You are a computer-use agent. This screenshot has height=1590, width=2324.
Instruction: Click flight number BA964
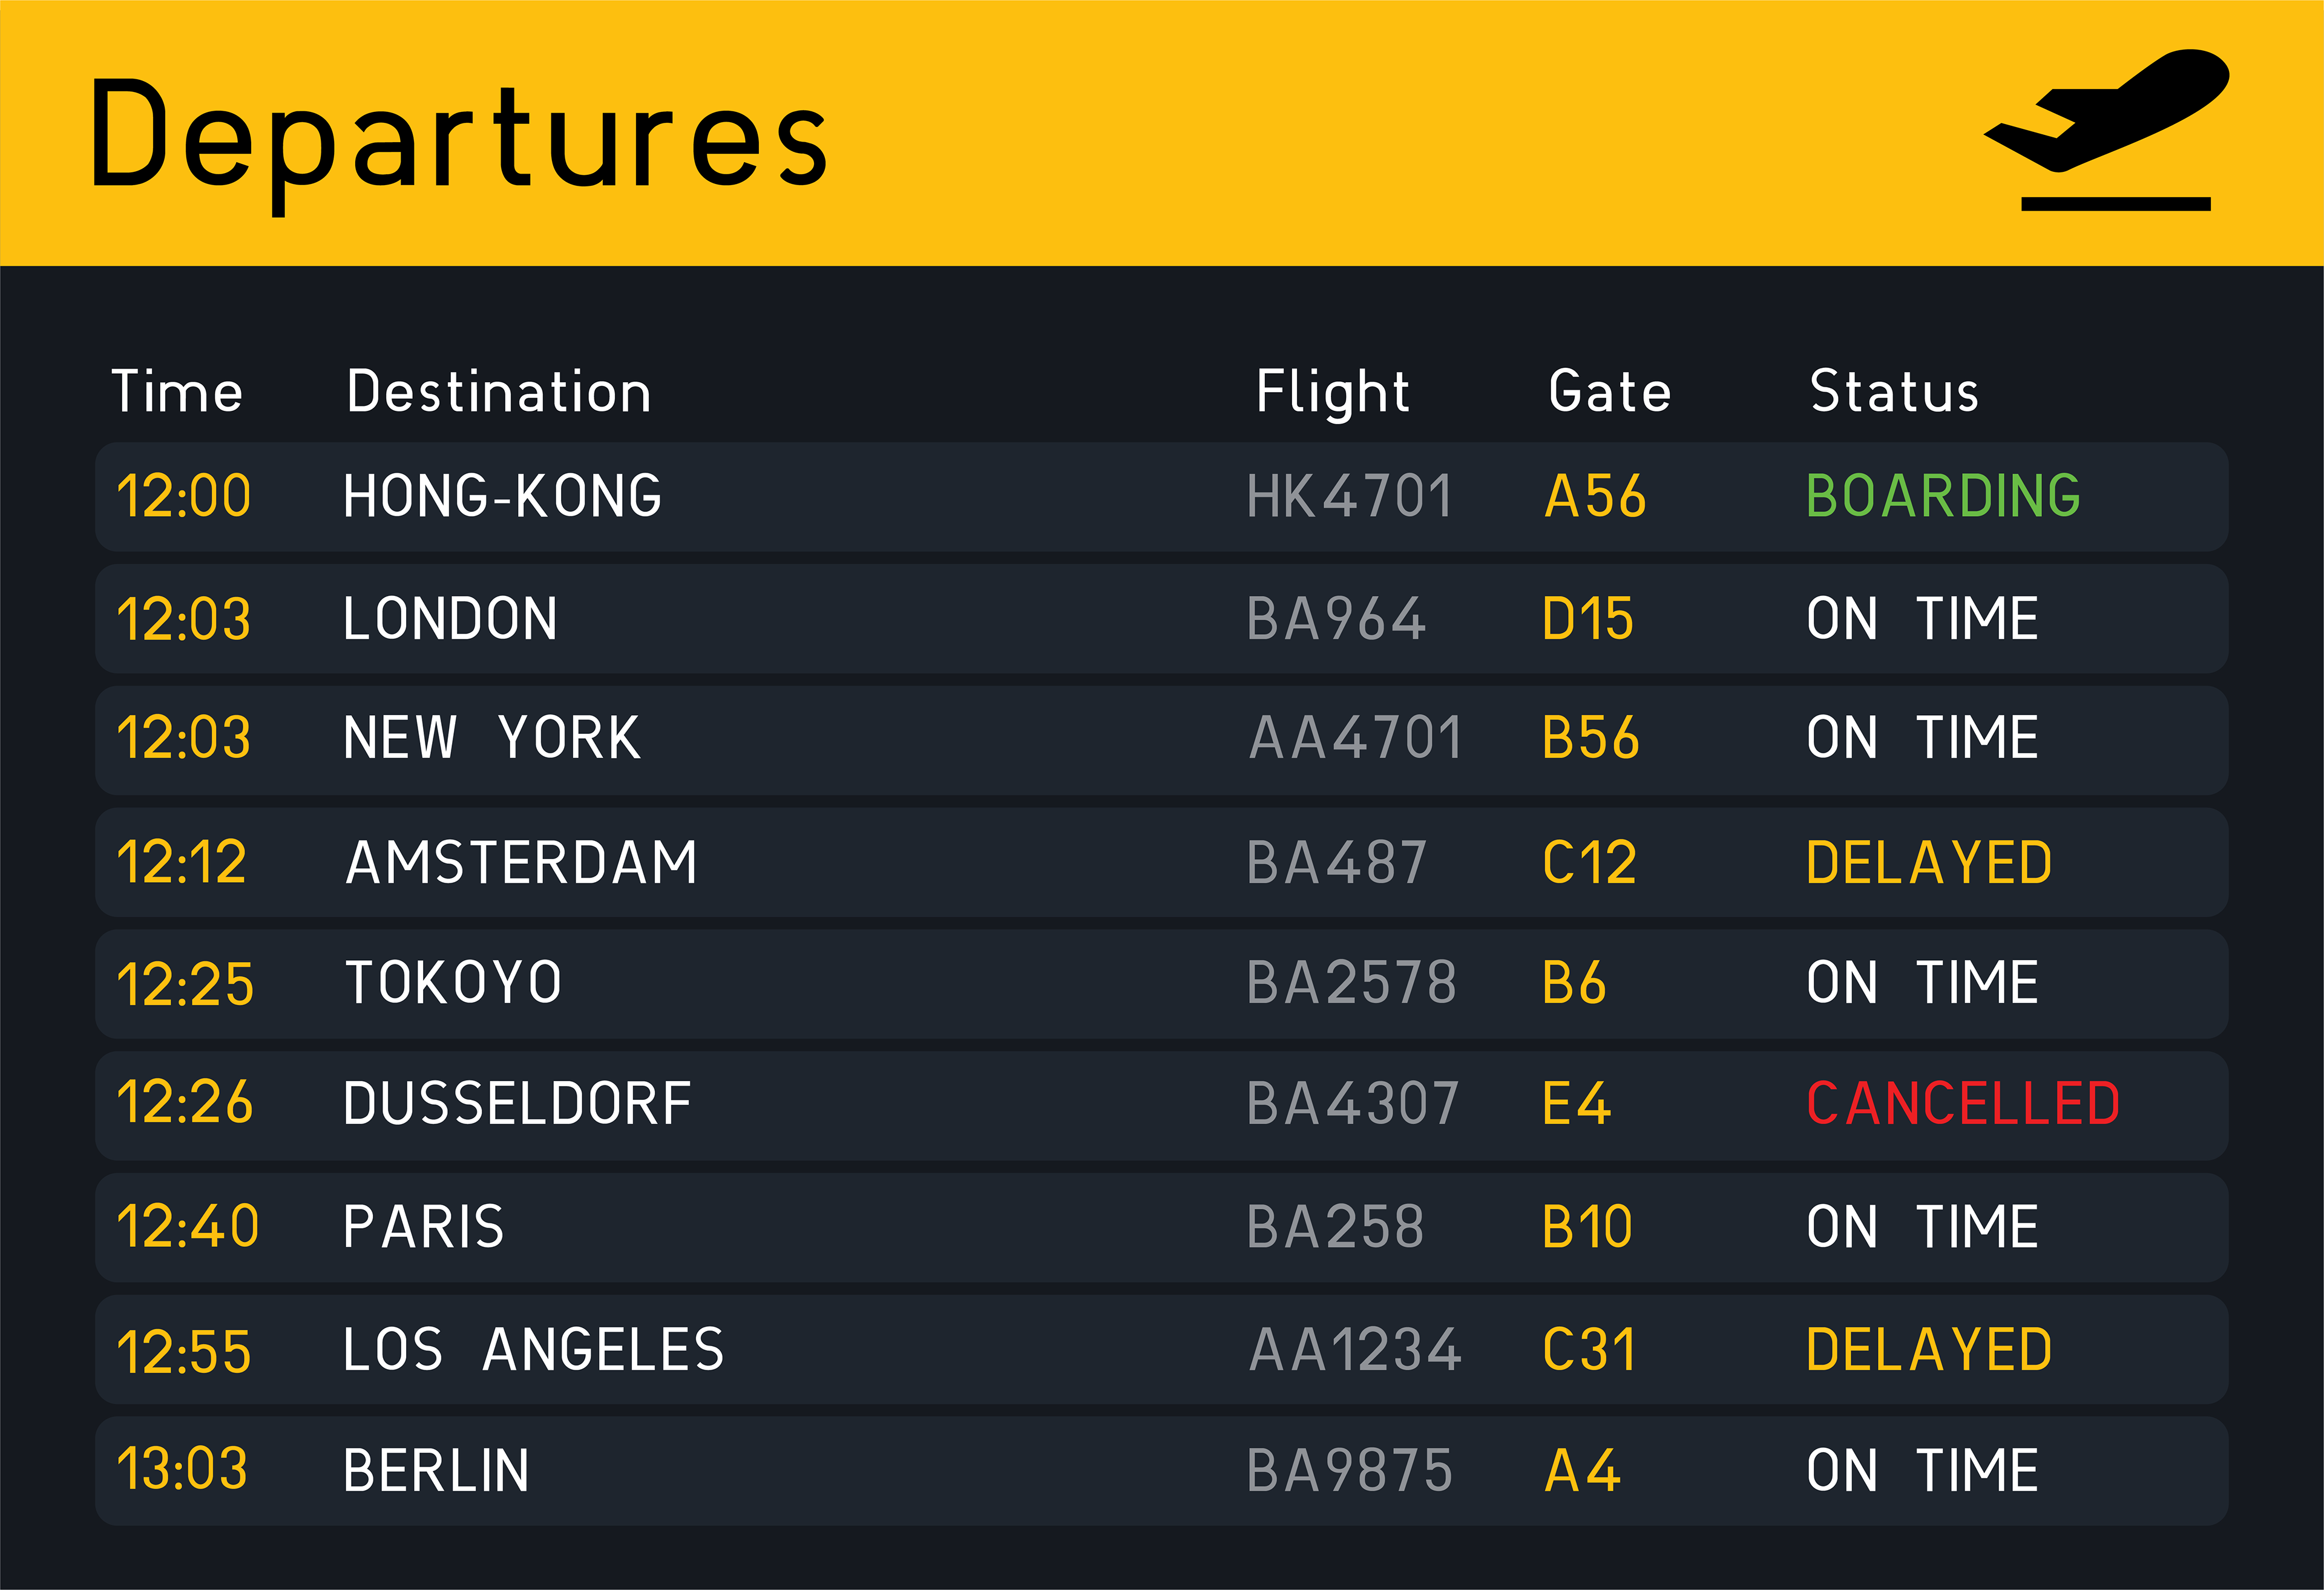1336,619
